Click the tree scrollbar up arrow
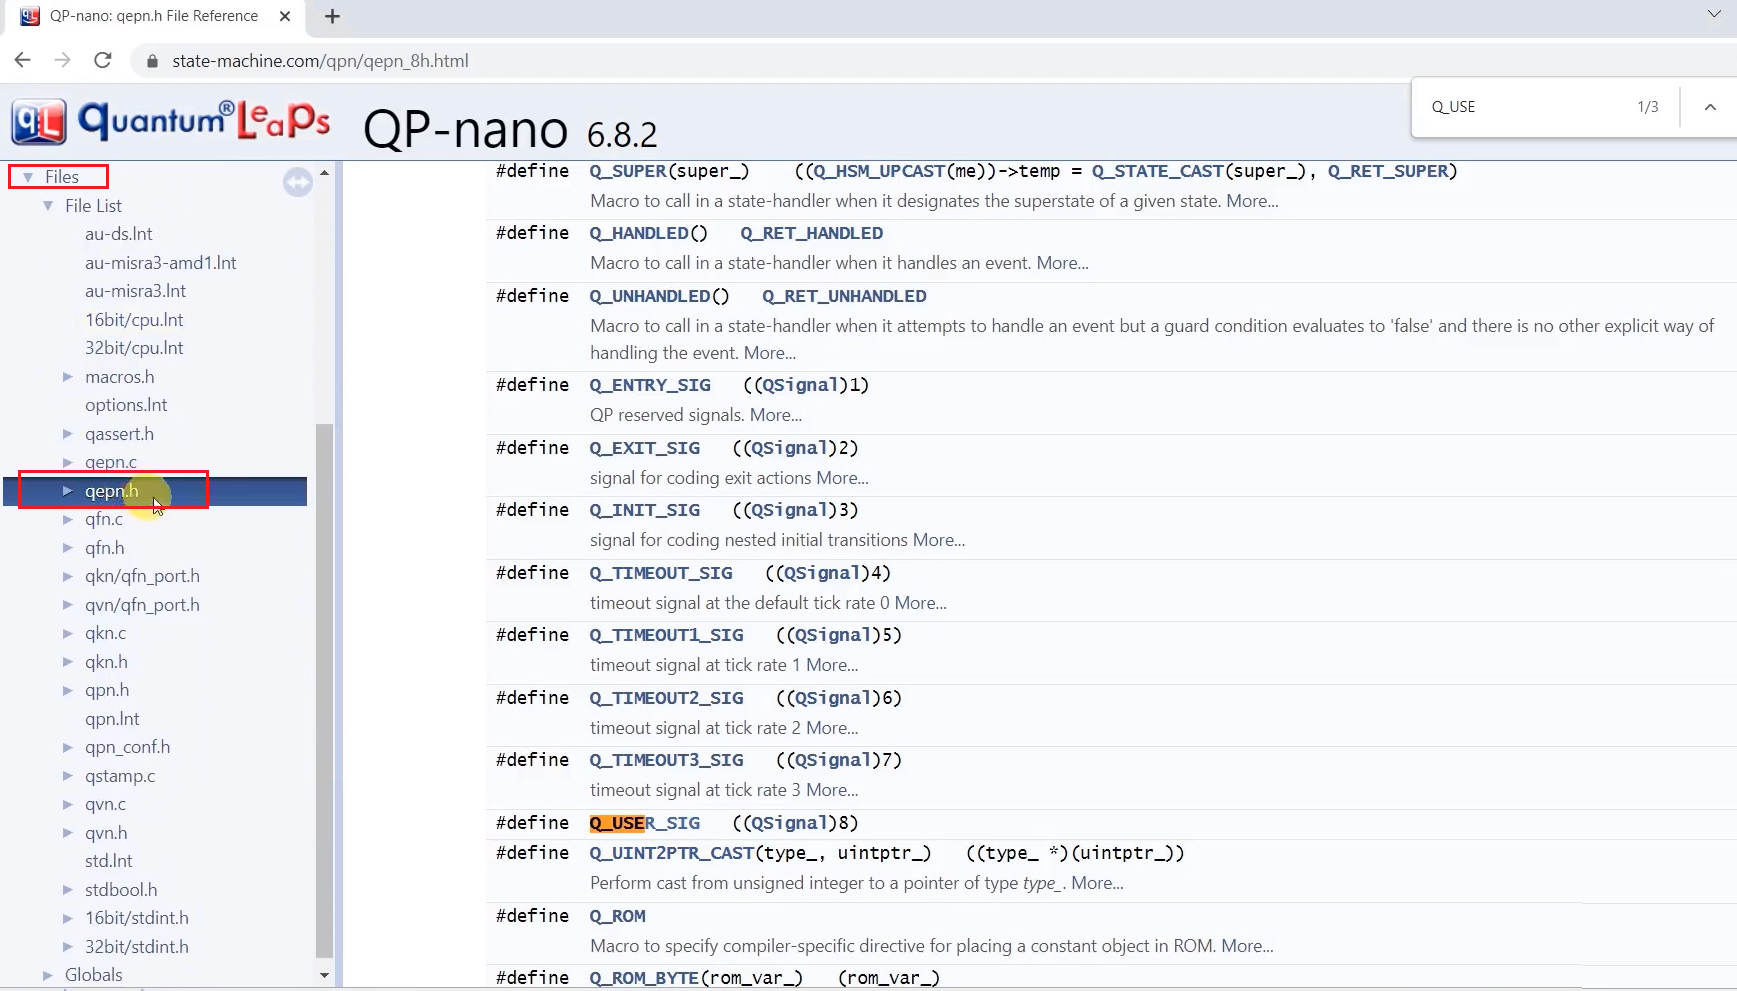1737x991 pixels. 324,174
